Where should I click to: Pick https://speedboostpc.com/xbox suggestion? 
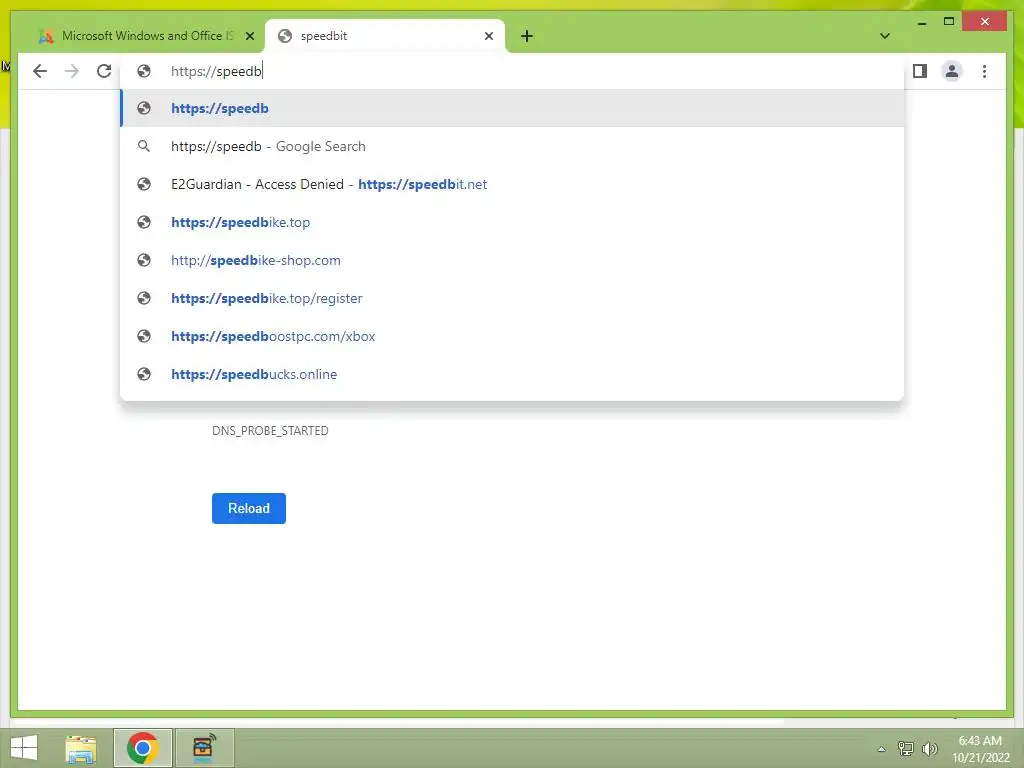512,336
